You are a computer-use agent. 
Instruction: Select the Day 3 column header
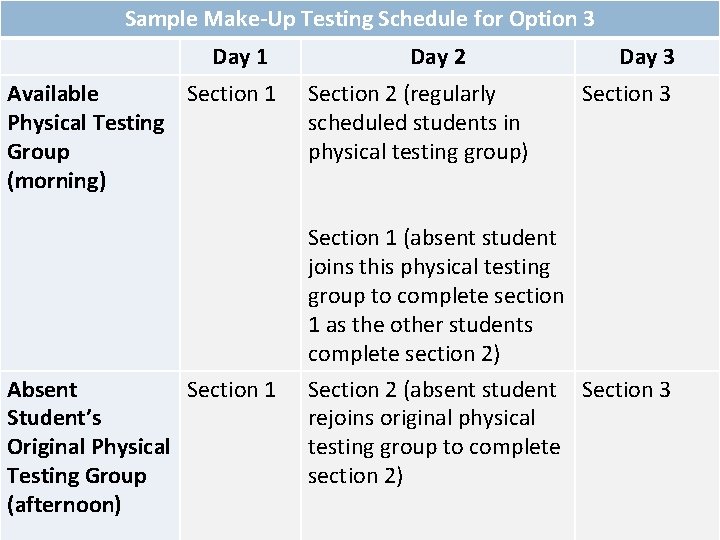646,57
